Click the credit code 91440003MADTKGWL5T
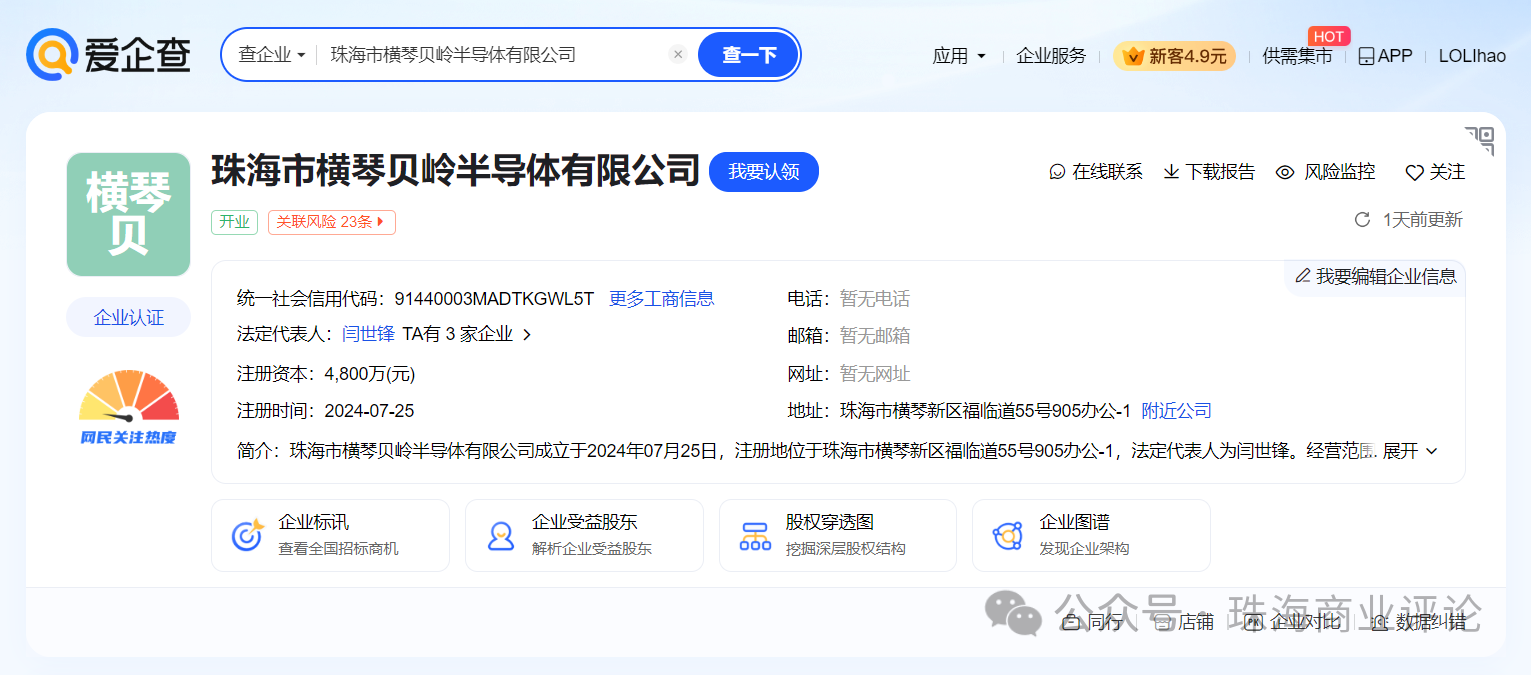This screenshot has height=675, width=1531. coord(494,298)
